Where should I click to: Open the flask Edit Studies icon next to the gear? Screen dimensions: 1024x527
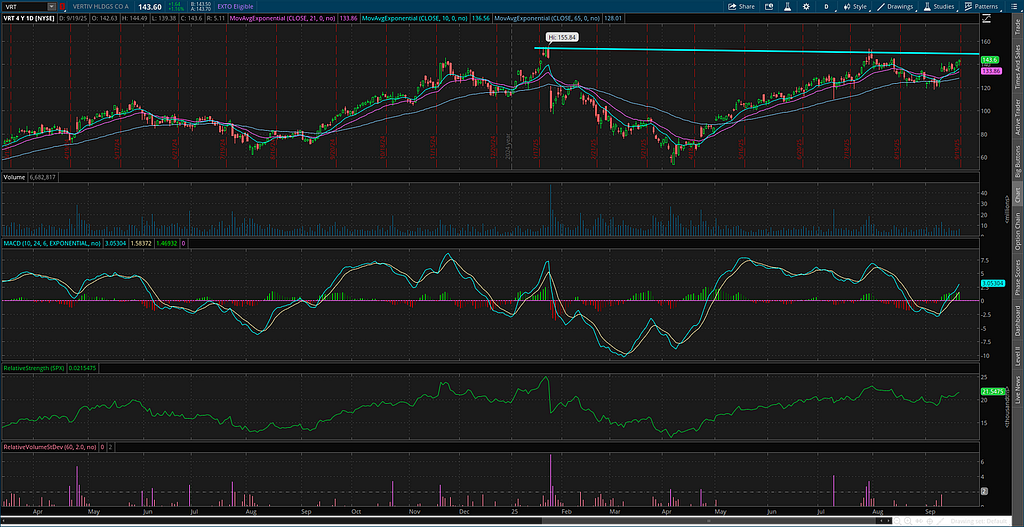pyautogui.click(x=788, y=7)
